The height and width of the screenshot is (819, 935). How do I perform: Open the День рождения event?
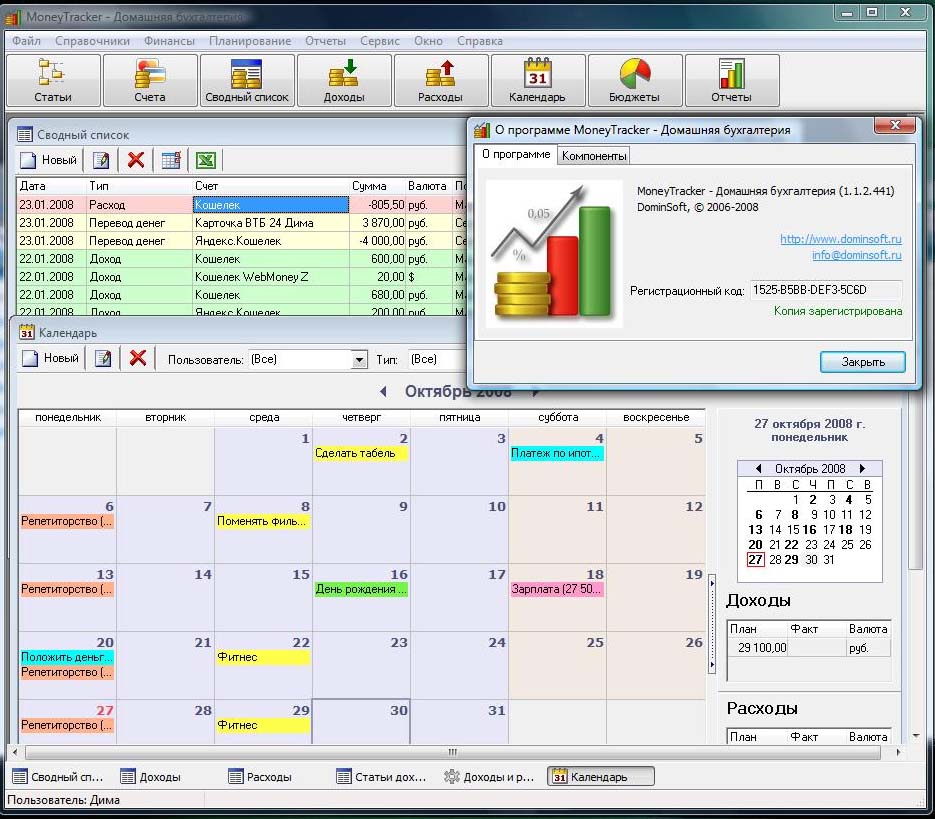click(x=361, y=589)
